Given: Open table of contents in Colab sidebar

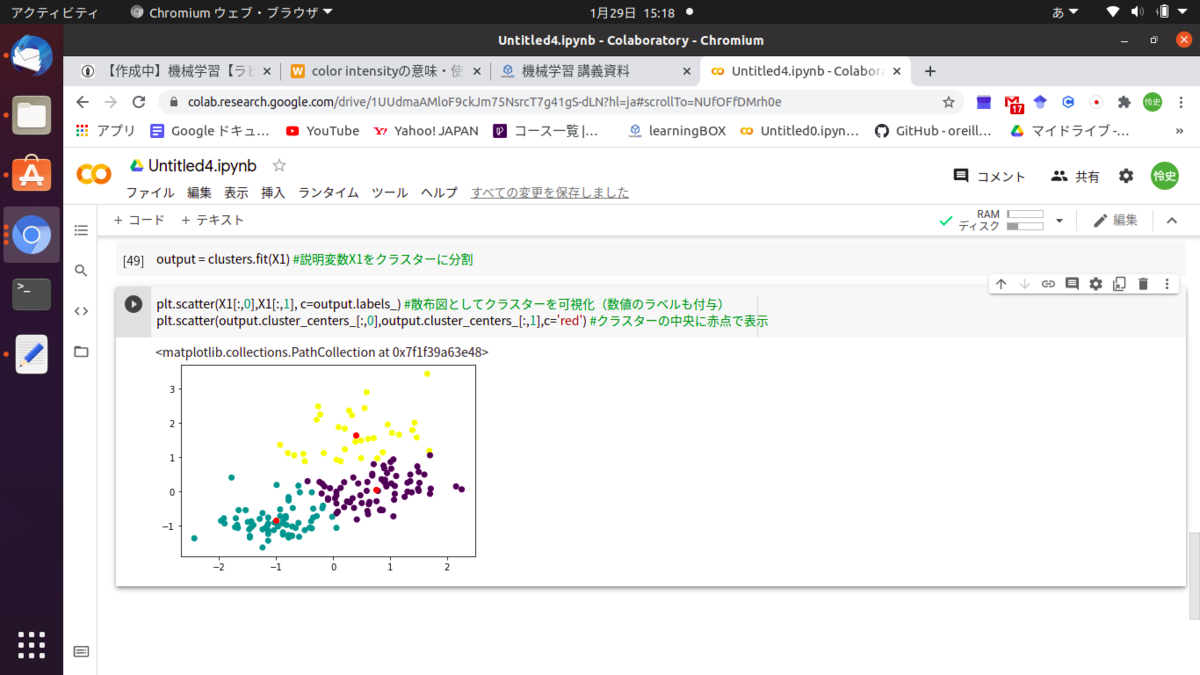Looking at the screenshot, I should pos(81,231).
